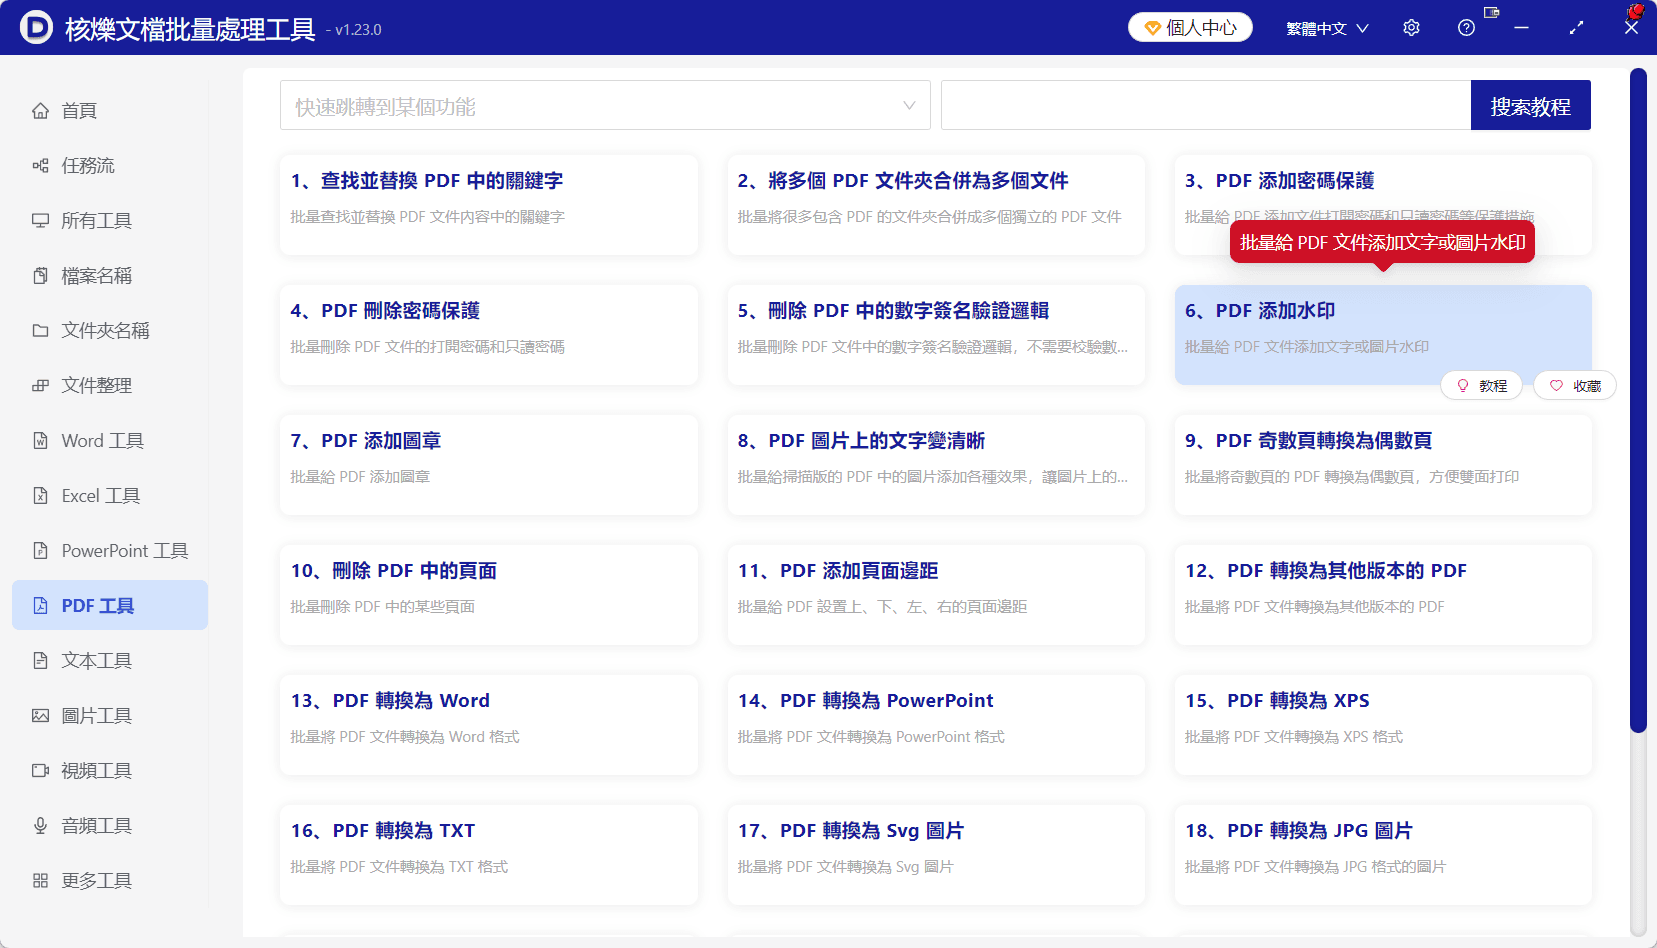
Task: Click the PDF document icon in sidebar
Action: click(x=40, y=605)
